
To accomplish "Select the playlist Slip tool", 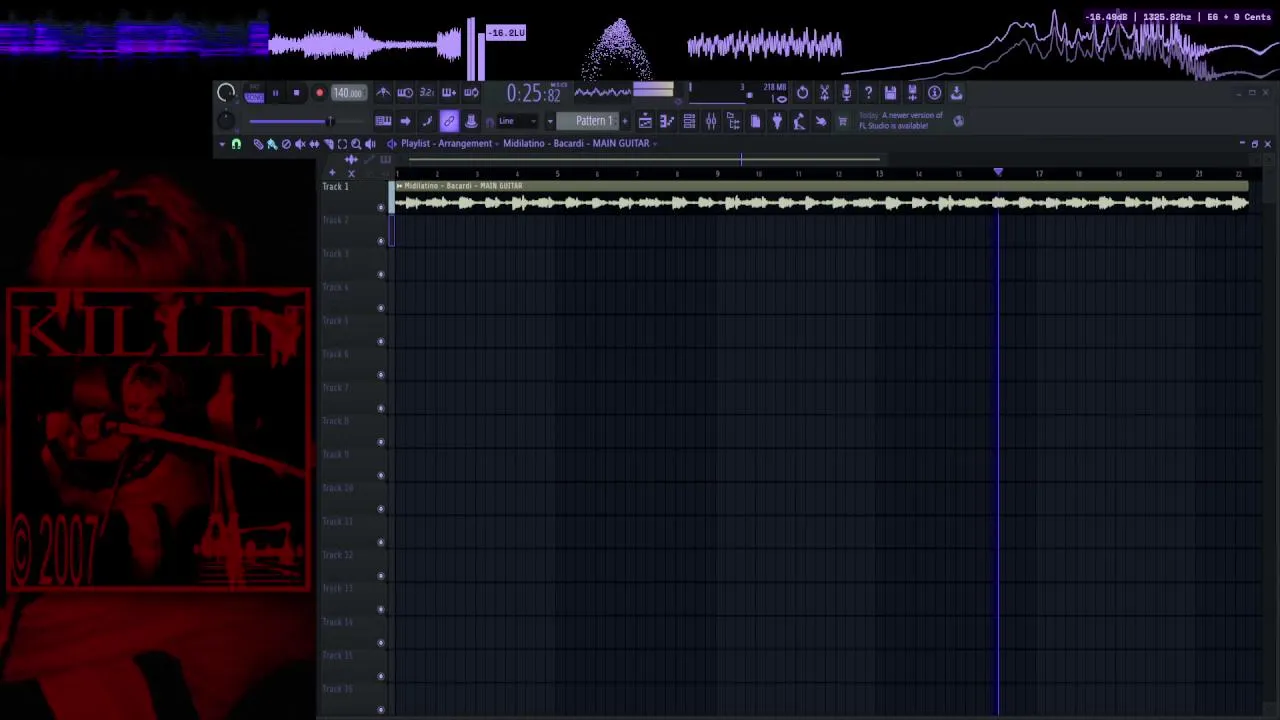I will pos(313,144).
